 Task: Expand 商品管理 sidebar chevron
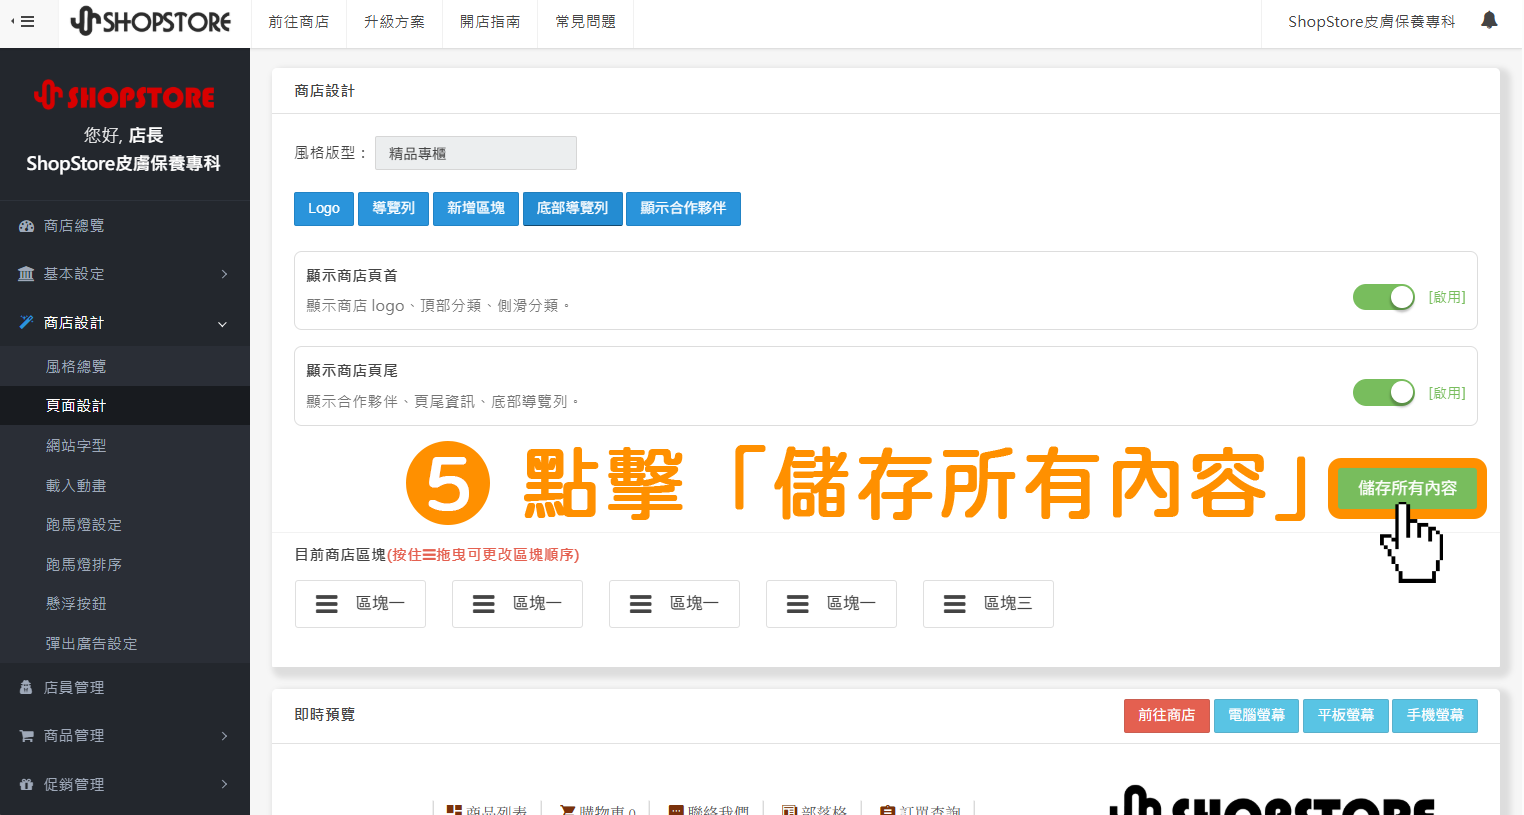point(224,736)
